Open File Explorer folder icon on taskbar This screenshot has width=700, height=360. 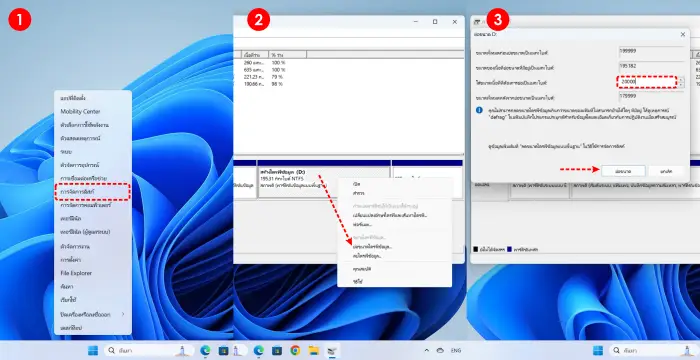pos(314,351)
